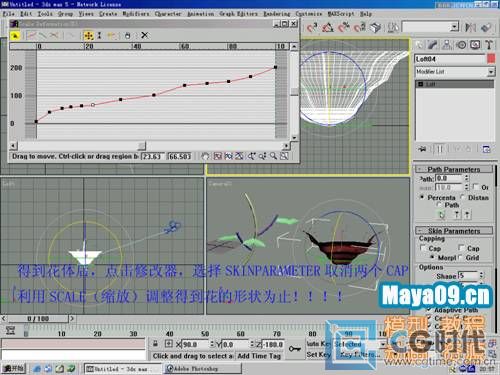Collapse the Path Parameters rollout
500x375 pixels.
pos(454,169)
